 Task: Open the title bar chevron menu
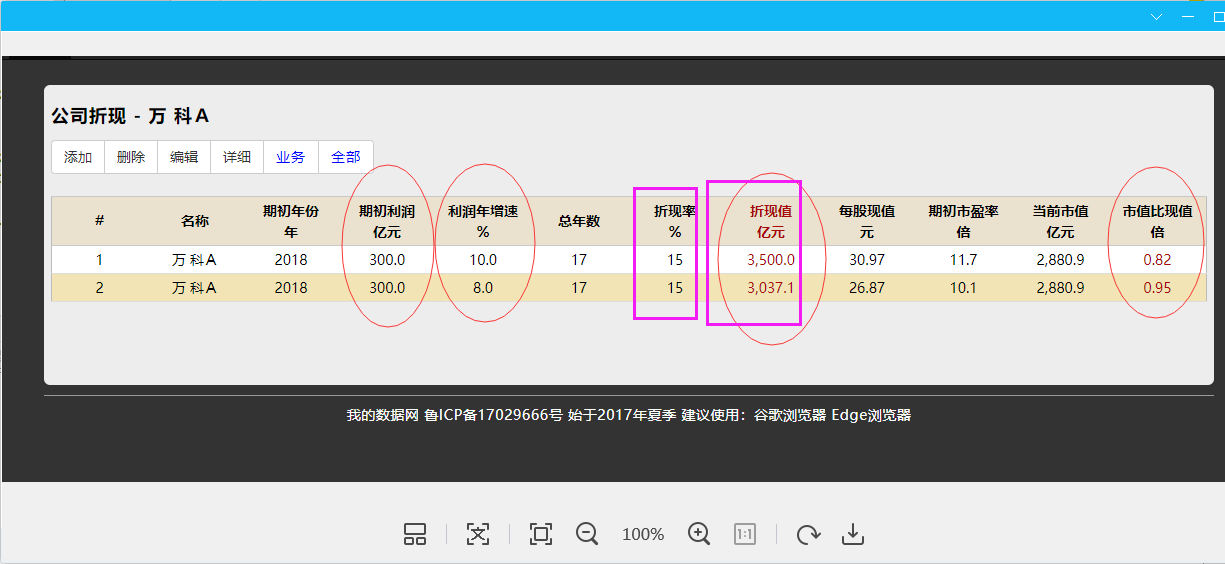1157,17
